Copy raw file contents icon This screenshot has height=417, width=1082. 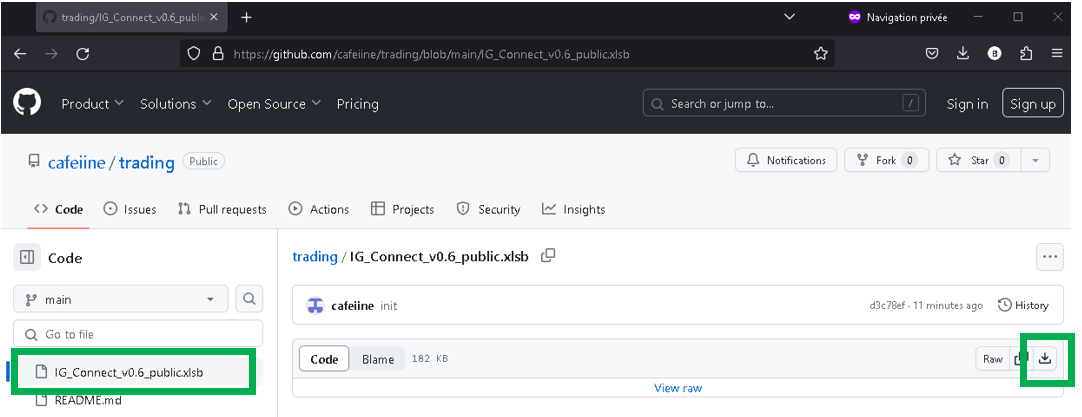click(1021, 358)
